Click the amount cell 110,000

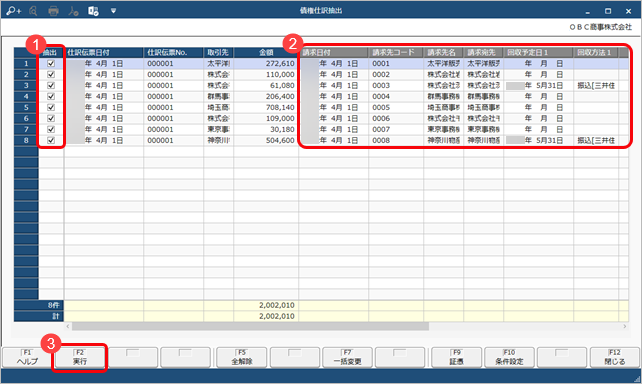click(266, 75)
